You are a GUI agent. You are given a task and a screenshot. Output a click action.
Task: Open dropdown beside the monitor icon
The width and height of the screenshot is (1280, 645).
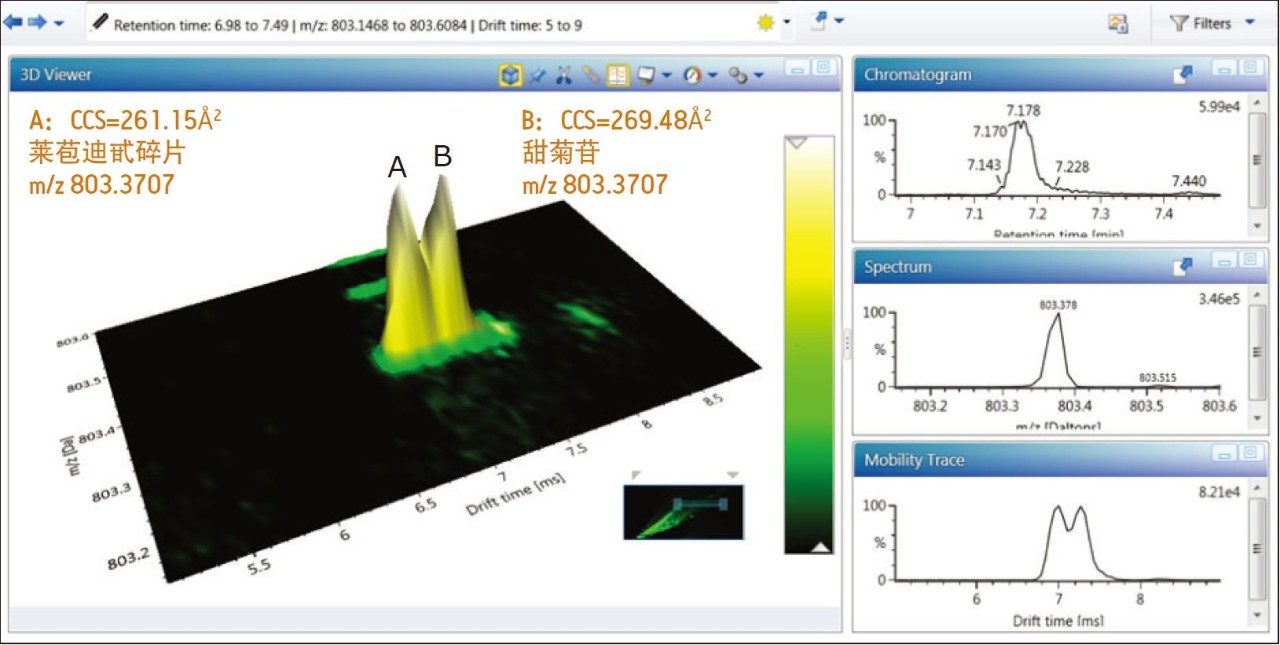coord(665,75)
